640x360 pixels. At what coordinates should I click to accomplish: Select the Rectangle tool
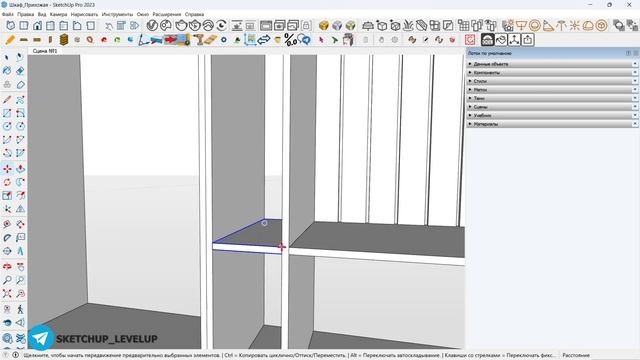[x=7, y=113]
